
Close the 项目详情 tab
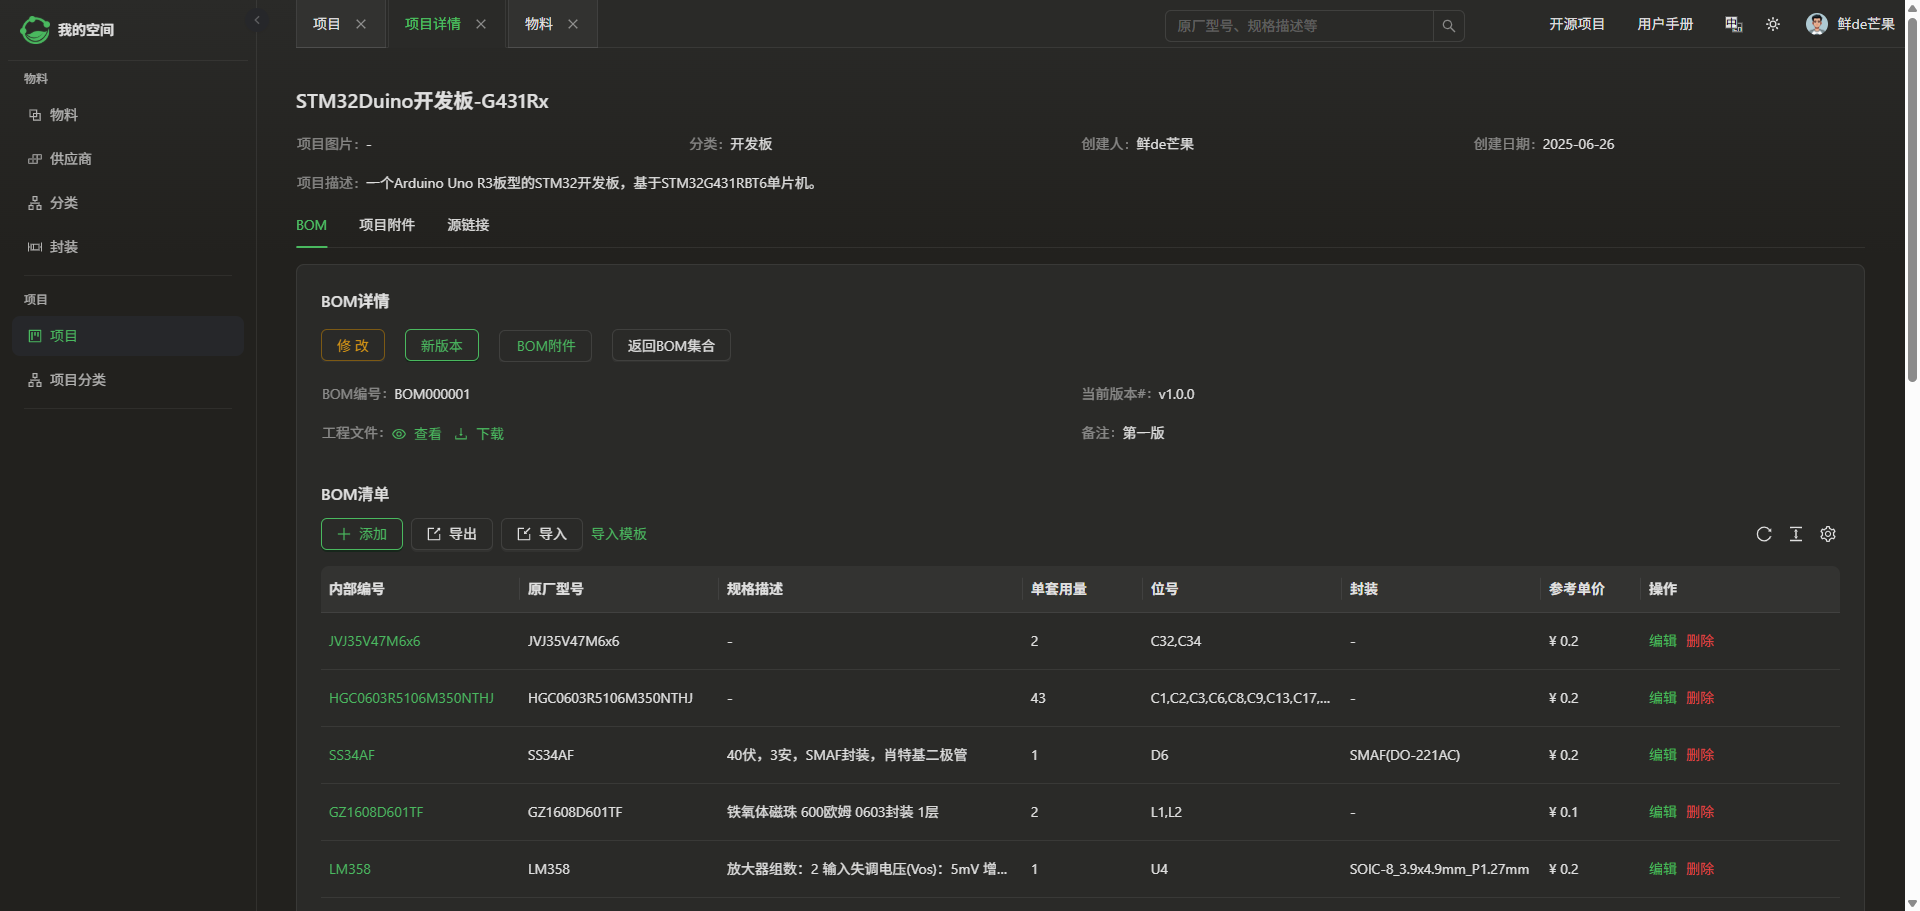[x=481, y=24]
